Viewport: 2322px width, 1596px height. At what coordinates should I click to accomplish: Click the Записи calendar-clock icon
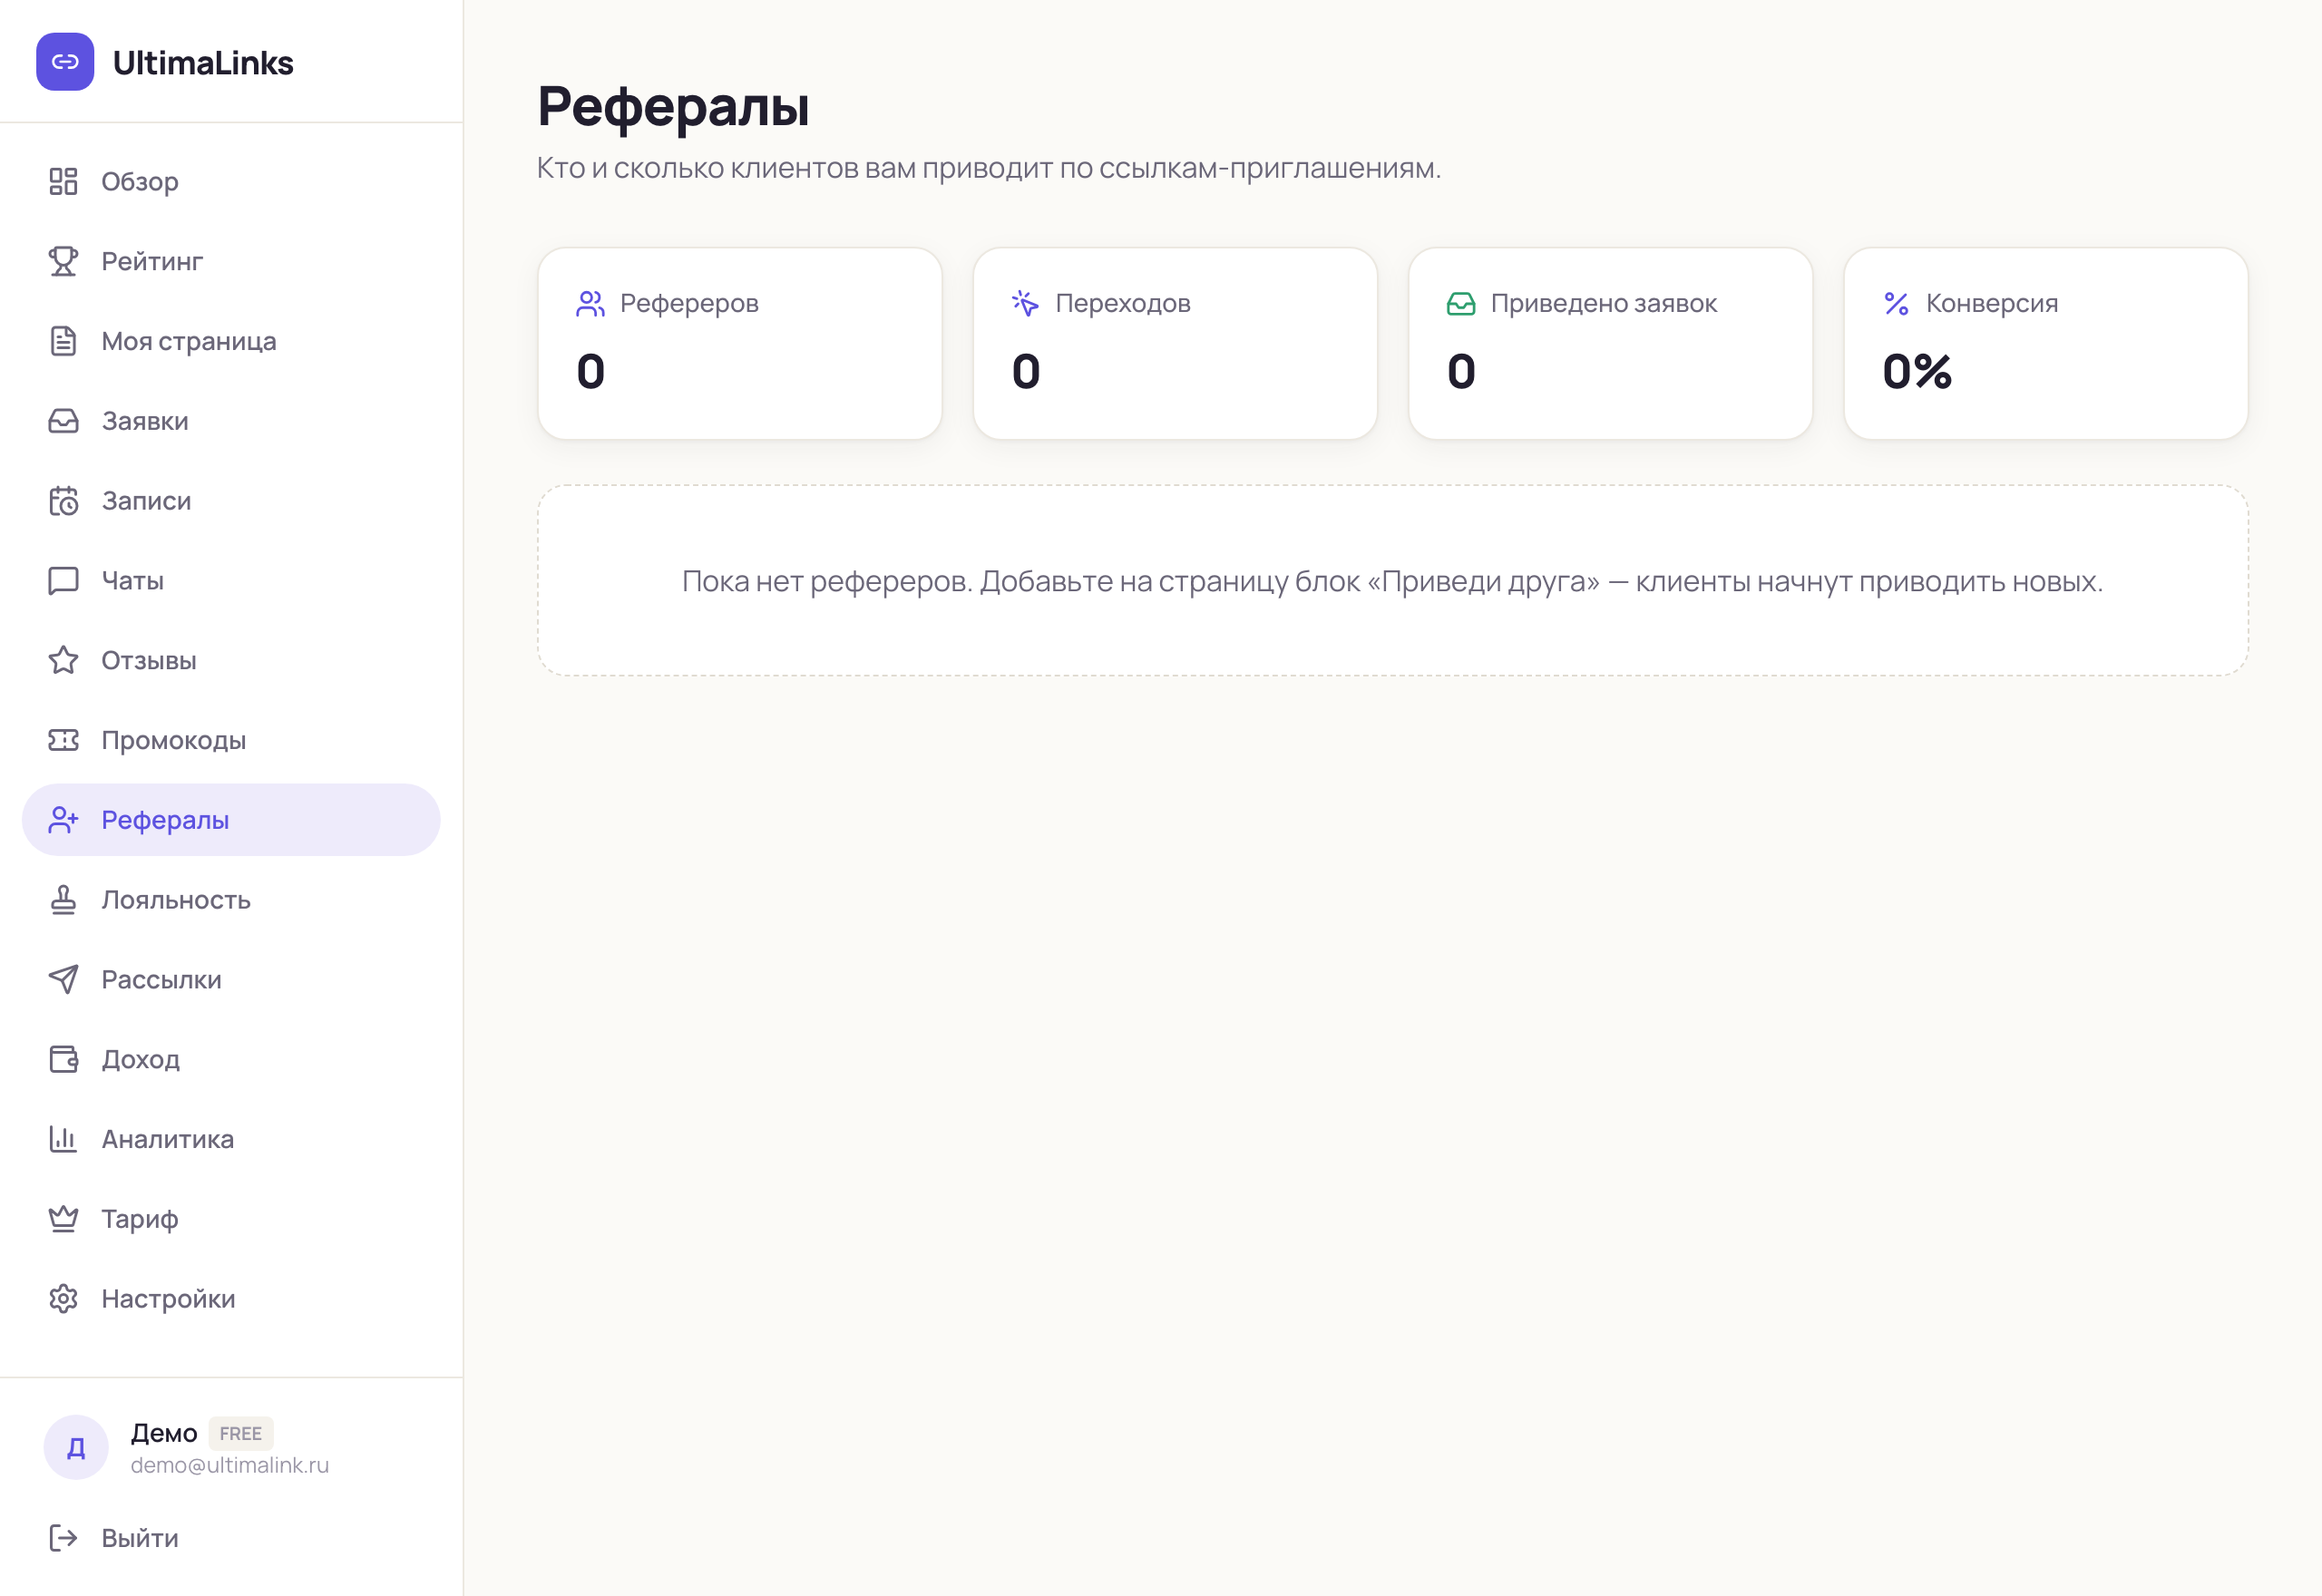[x=63, y=500]
